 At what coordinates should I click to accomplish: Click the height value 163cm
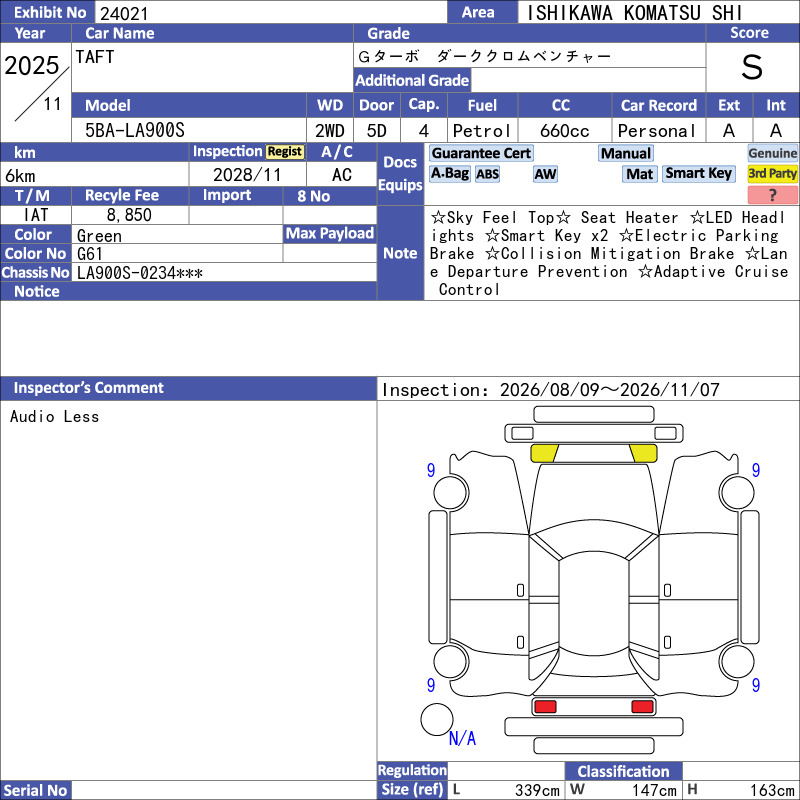point(772,790)
